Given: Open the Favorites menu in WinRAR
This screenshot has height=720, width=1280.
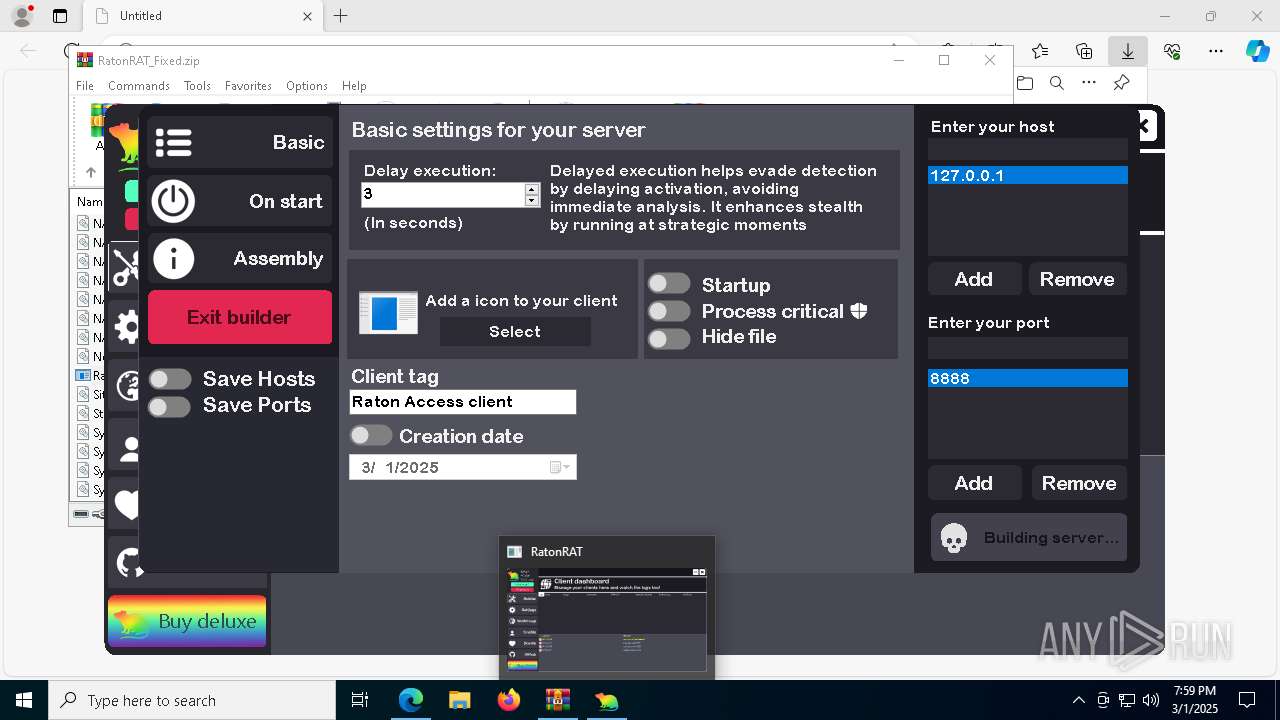Looking at the screenshot, I should coord(248,86).
